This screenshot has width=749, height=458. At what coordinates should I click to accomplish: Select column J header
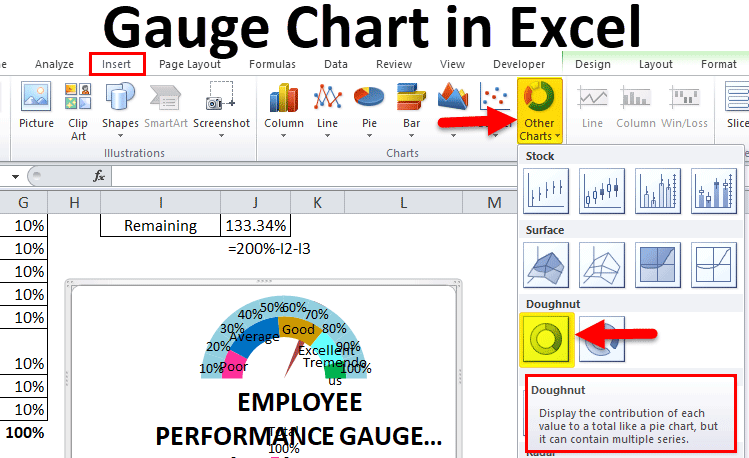pos(255,202)
